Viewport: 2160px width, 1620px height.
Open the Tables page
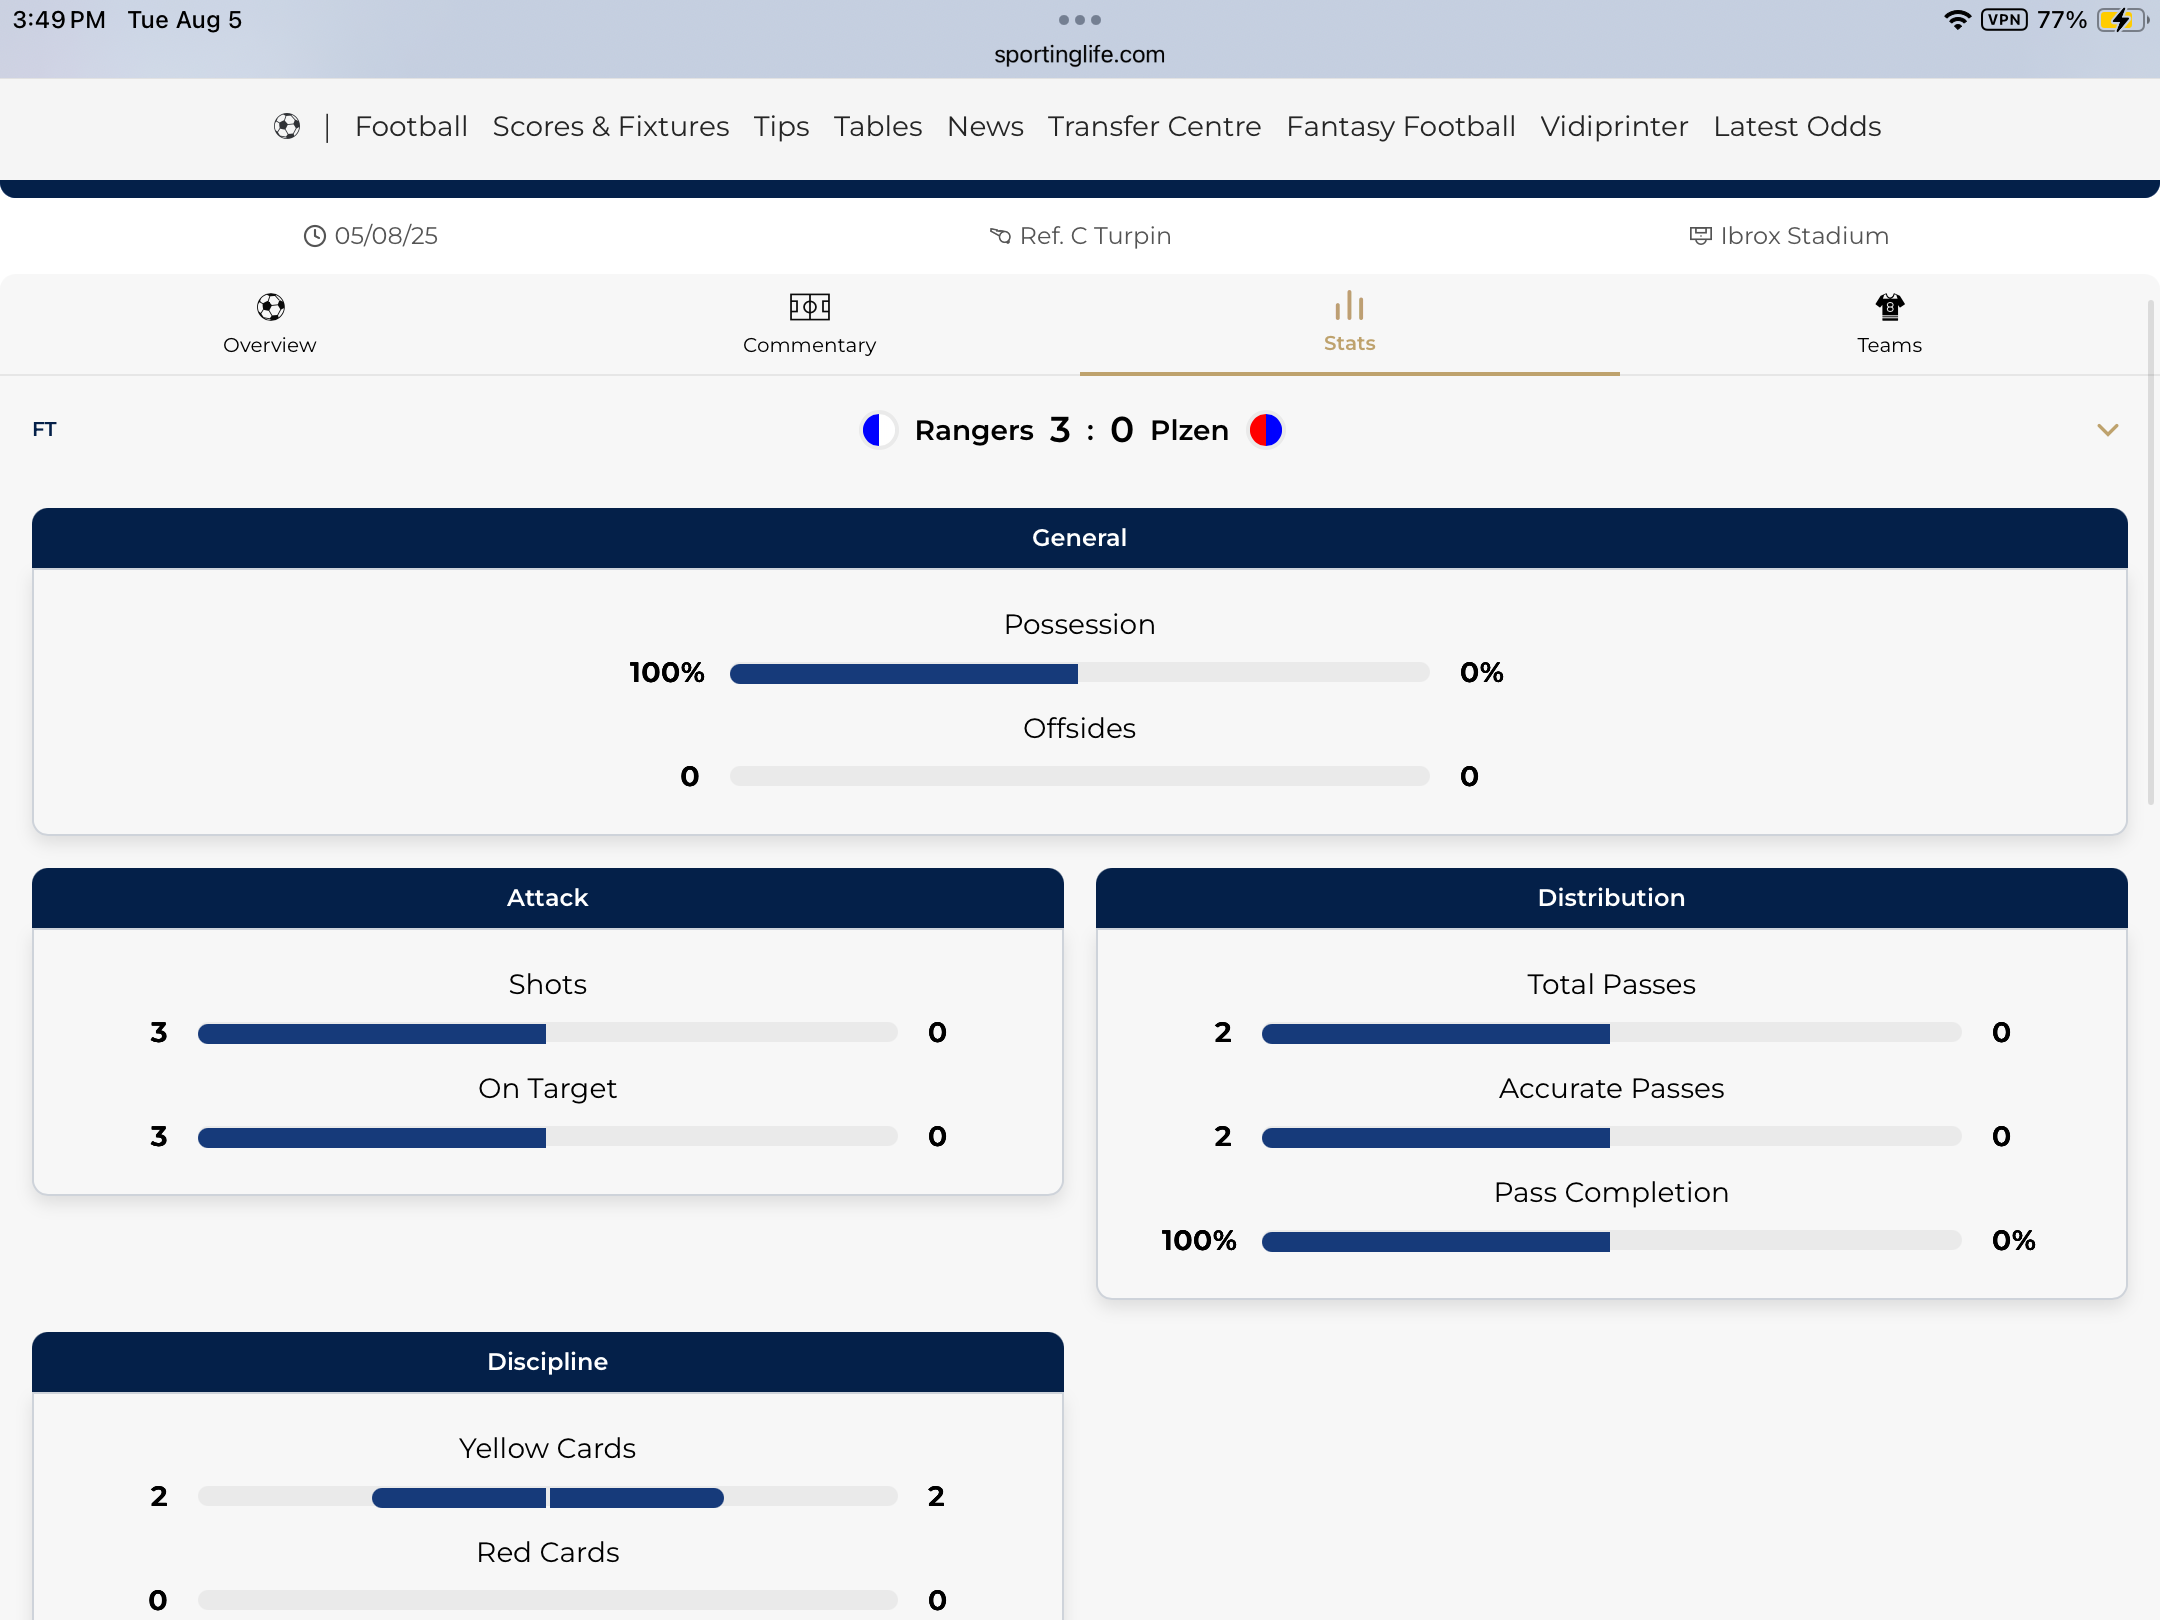pos(878,126)
